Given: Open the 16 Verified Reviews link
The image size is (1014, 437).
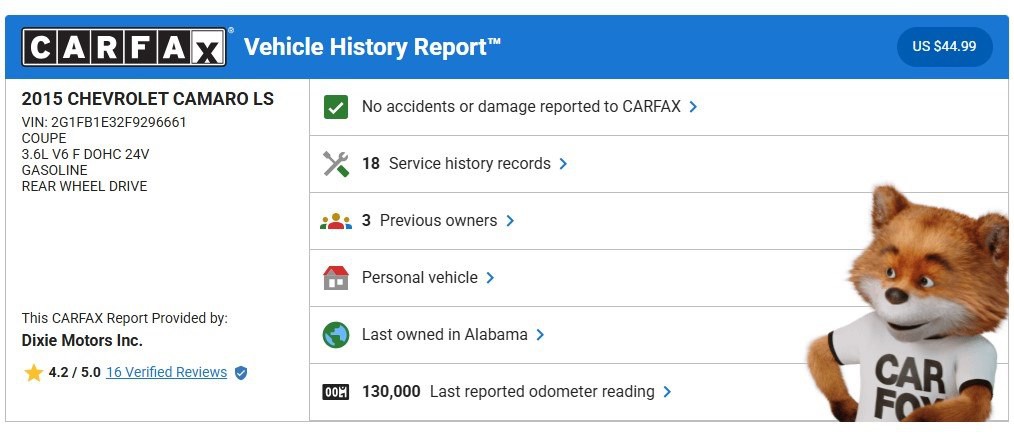Looking at the screenshot, I should (166, 372).
